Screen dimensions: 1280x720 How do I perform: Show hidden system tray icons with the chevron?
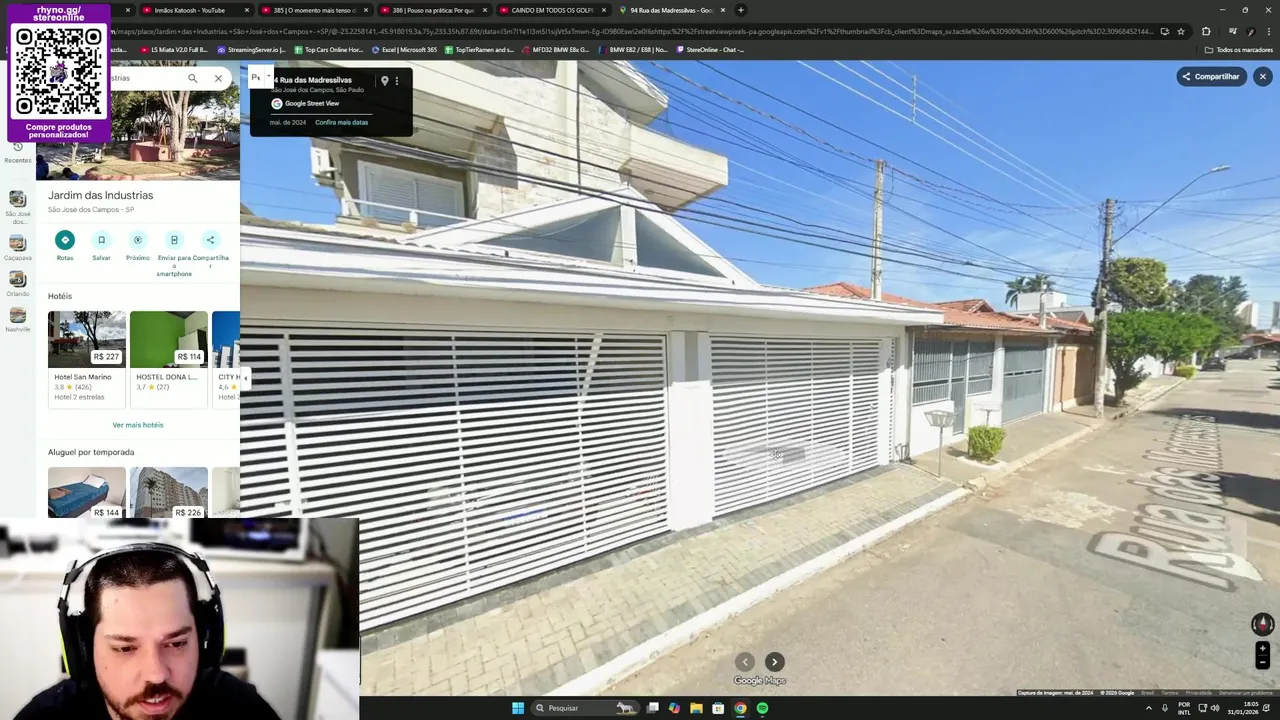[1148, 708]
